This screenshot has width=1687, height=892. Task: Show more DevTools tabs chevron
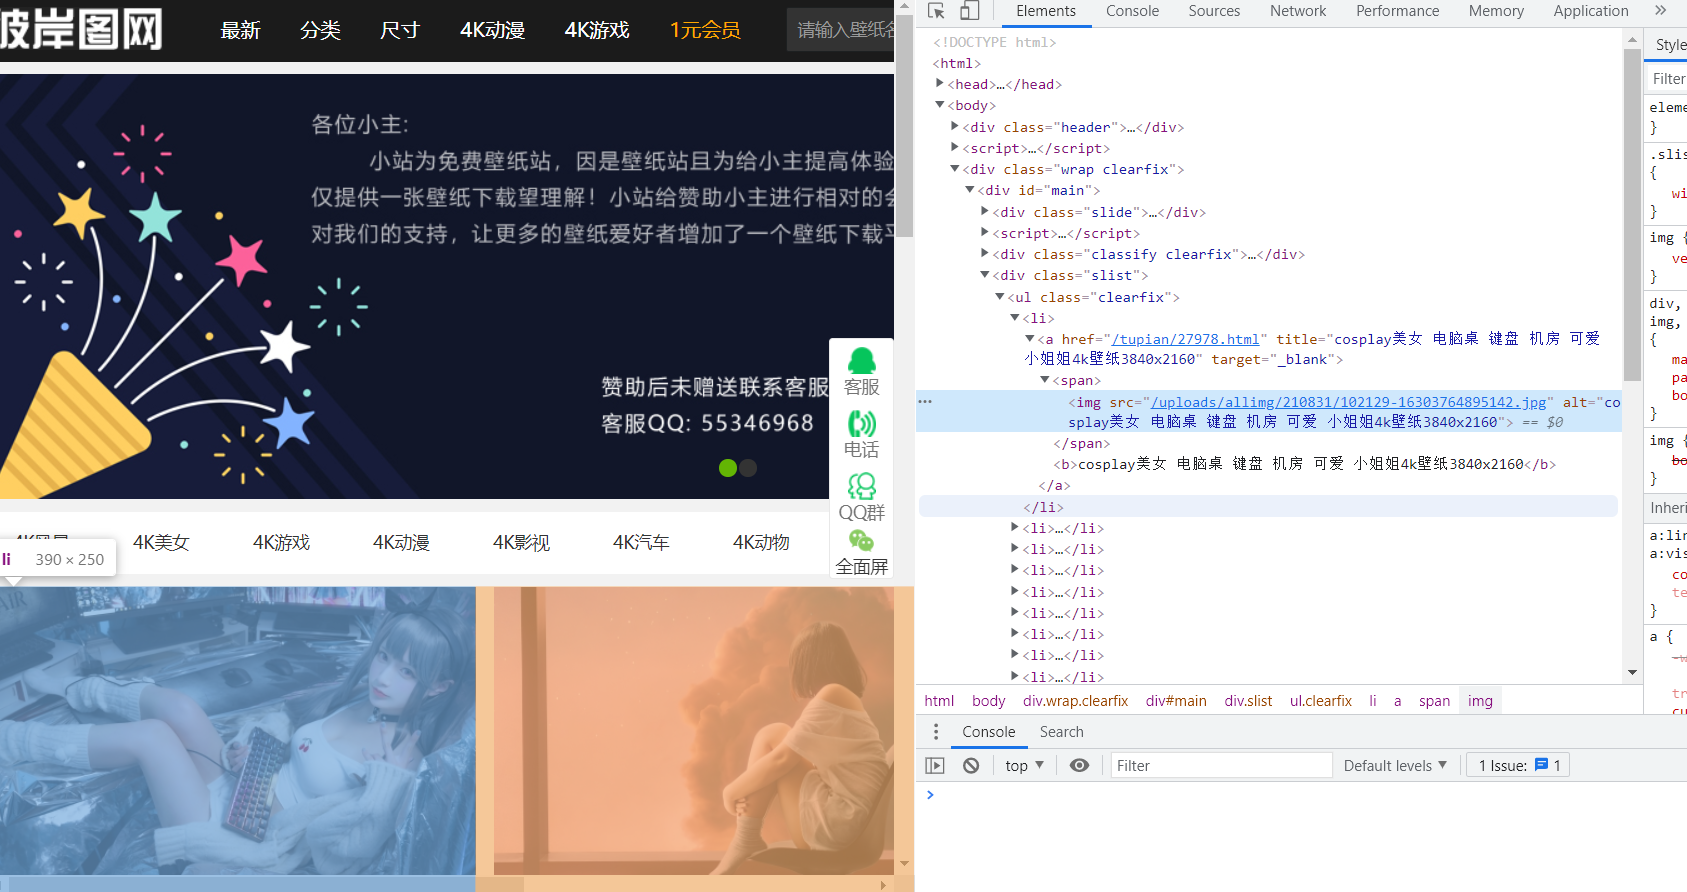click(x=1661, y=11)
